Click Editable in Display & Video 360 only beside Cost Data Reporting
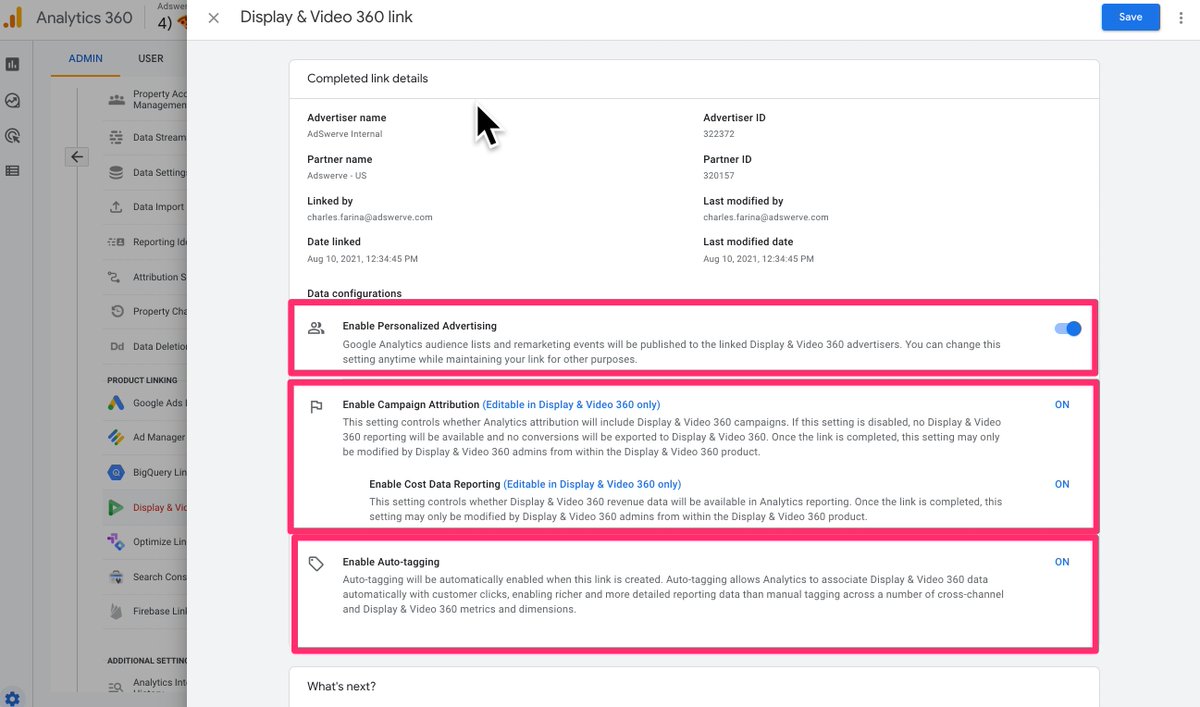Image resolution: width=1200 pixels, height=707 pixels. [592, 484]
